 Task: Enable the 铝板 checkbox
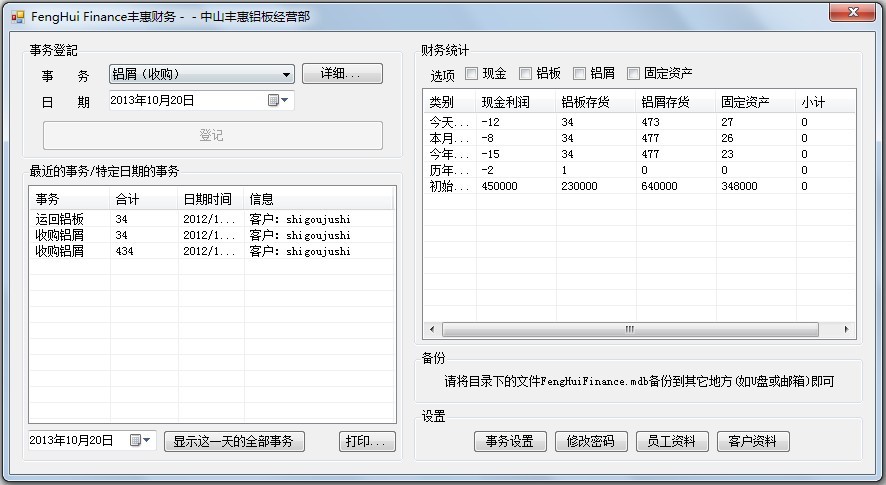[525, 73]
